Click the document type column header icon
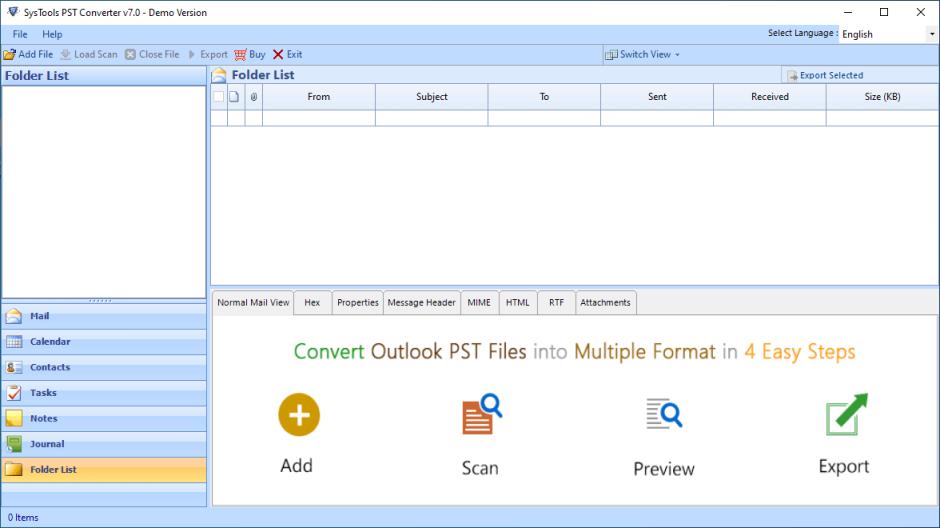The image size is (940, 528). (x=234, y=96)
